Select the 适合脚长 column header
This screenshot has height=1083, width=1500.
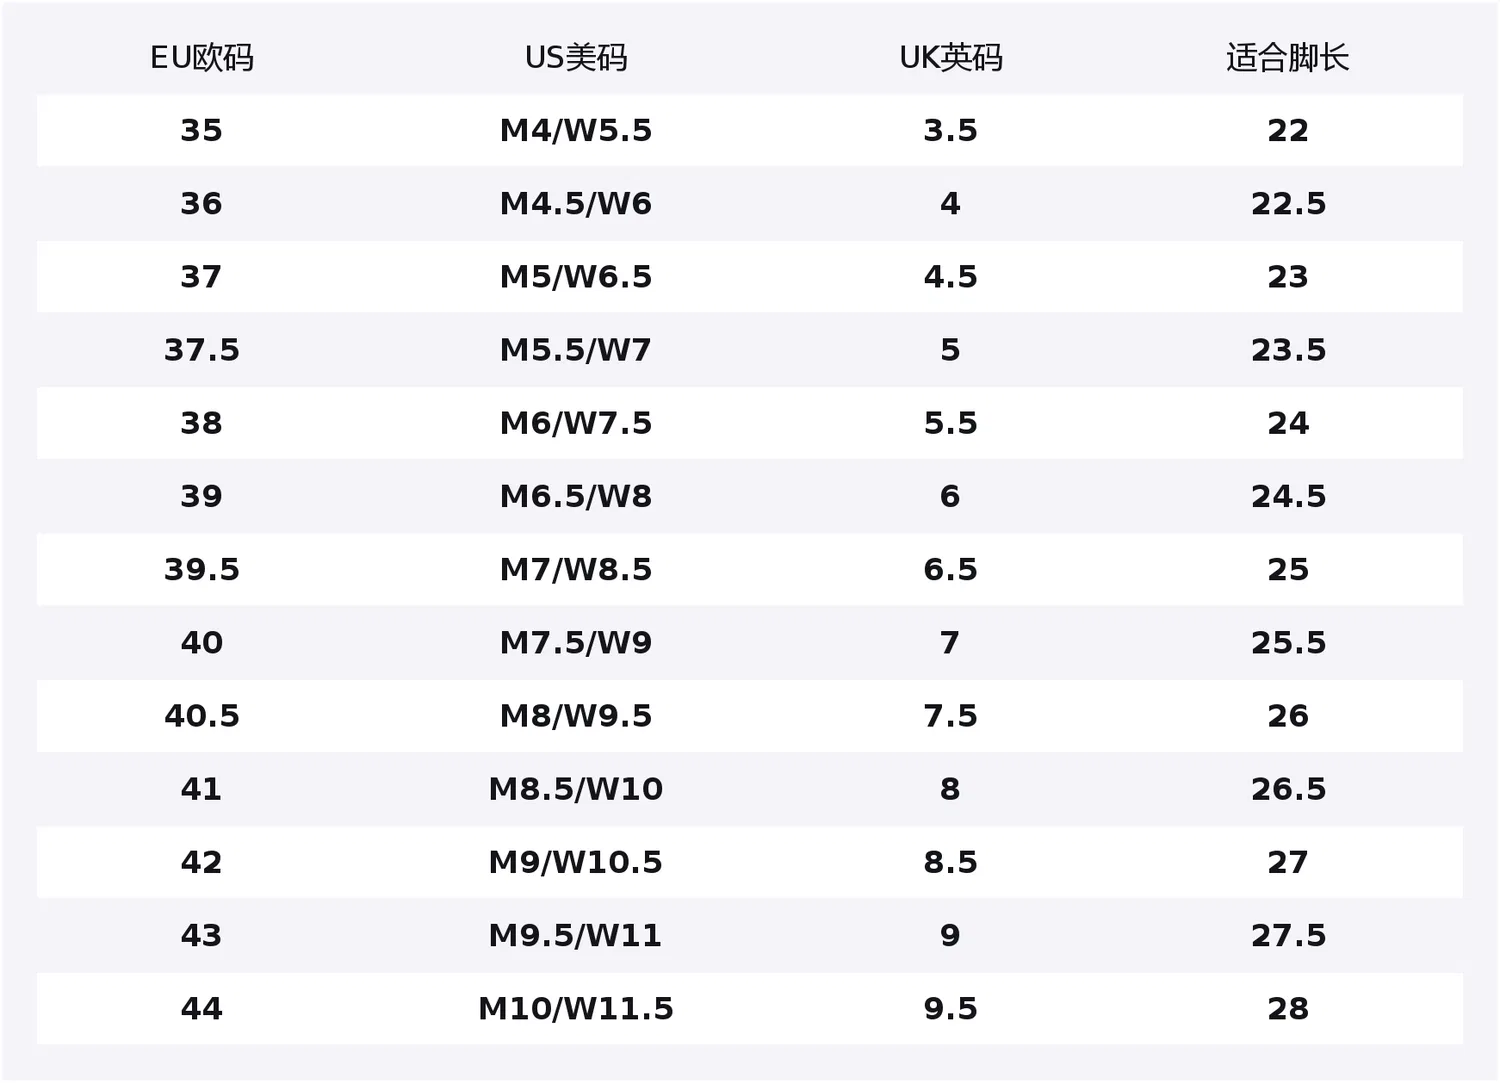(x=1287, y=58)
